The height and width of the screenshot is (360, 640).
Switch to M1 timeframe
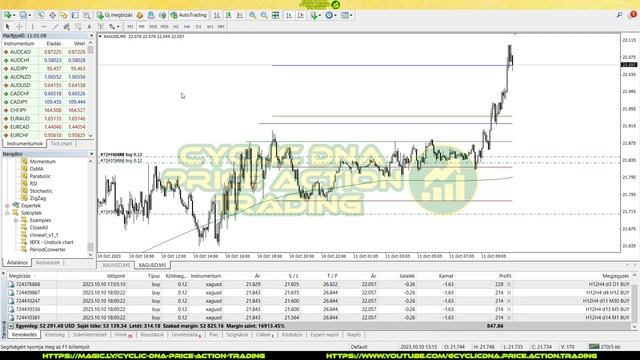coord(130,27)
